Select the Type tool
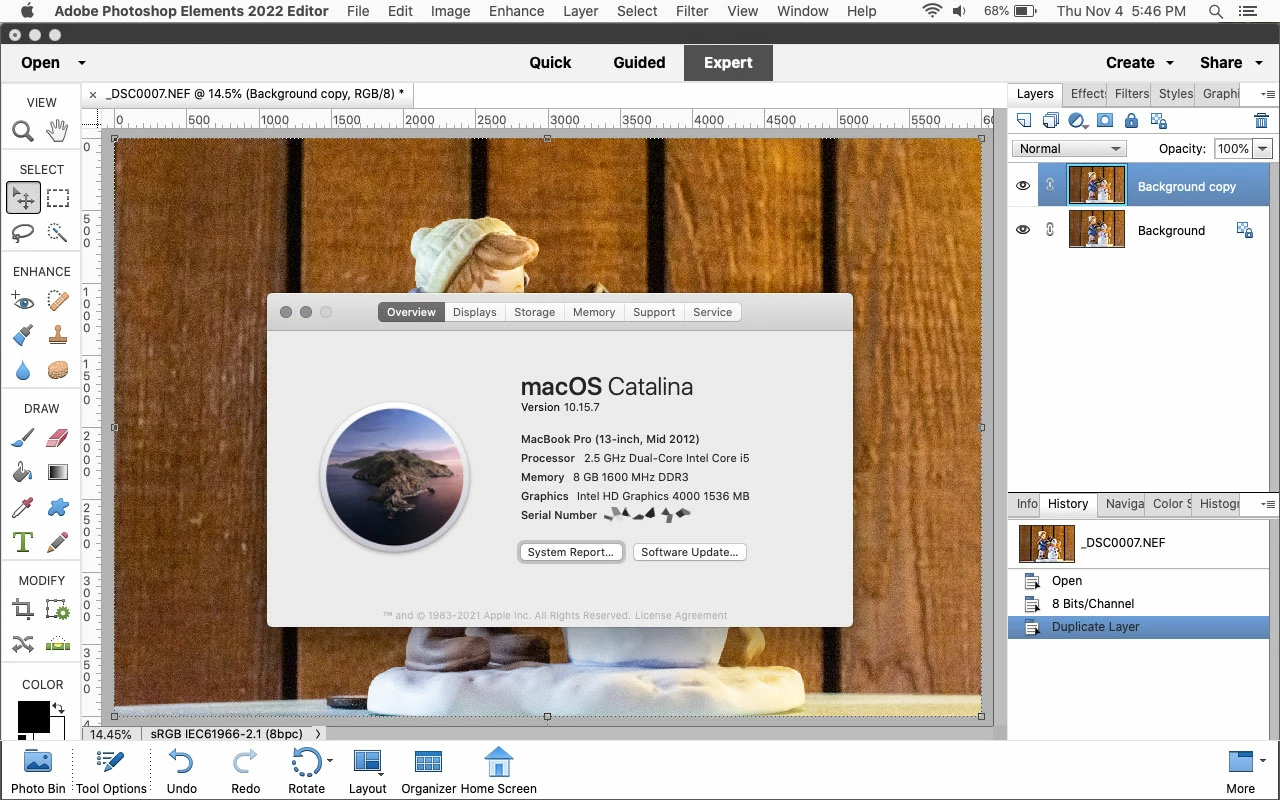 tap(23, 542)
